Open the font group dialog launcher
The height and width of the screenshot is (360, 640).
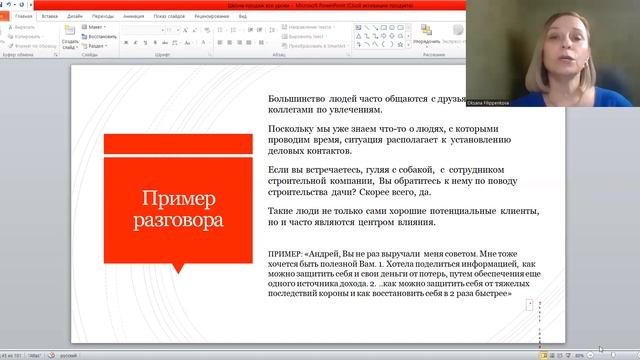[x=210, y=54]
